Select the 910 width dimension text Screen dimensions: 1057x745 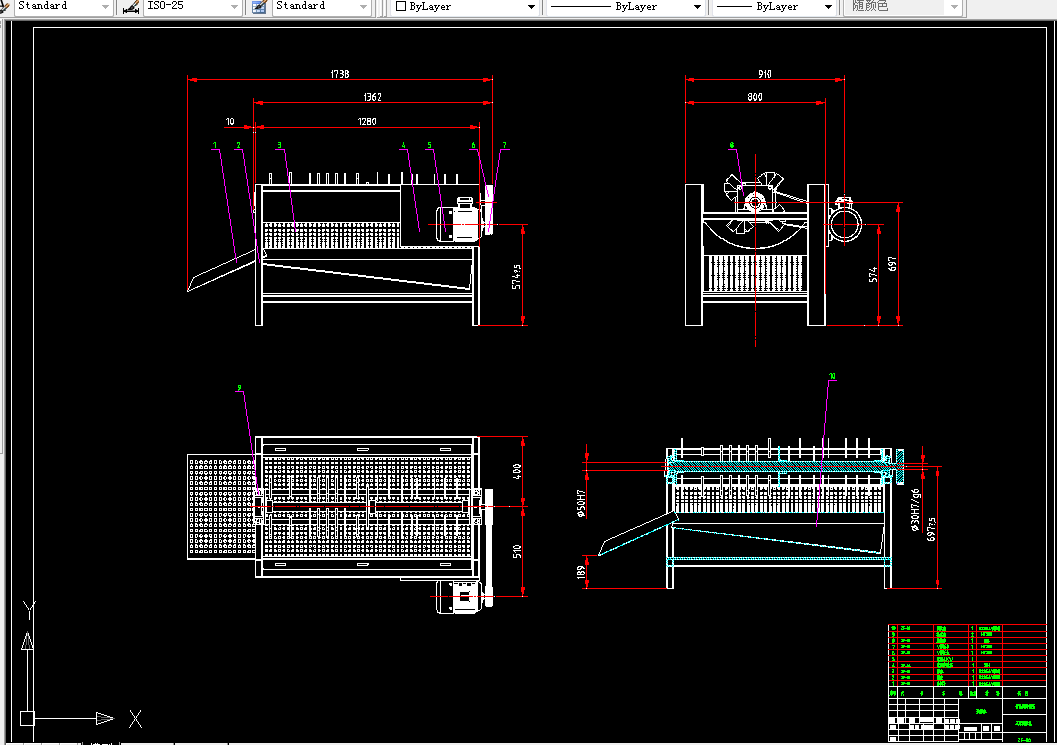(x=764, y=73)
